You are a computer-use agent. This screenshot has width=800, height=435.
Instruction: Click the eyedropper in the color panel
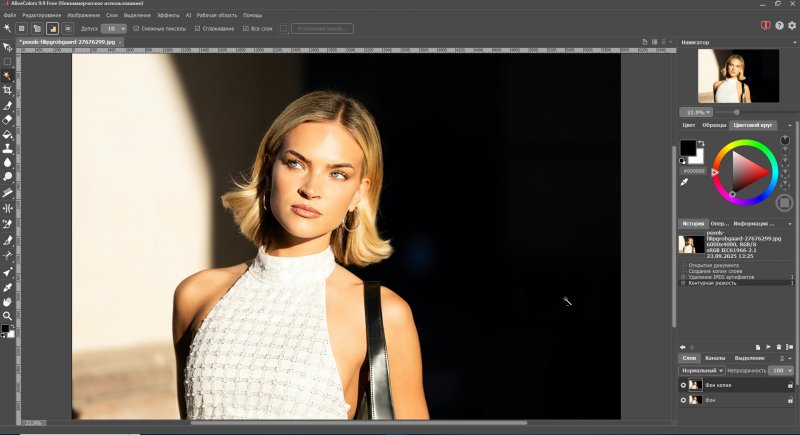pos(684,182)
